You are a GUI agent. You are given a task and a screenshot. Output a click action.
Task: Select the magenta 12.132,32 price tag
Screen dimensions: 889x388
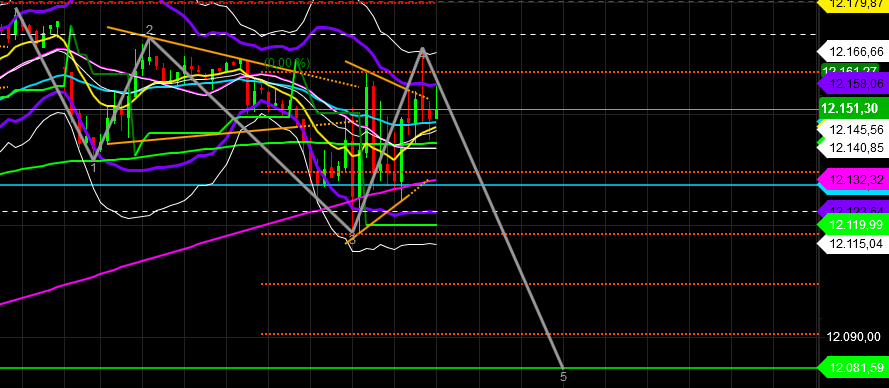852,180
